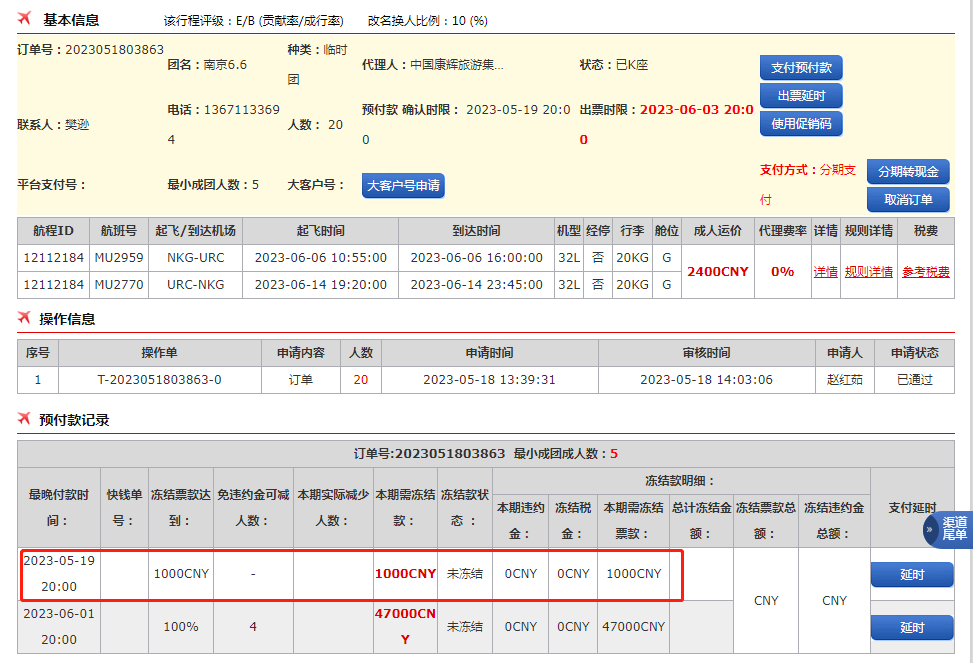Click the red 2400CNY adult fare
The image size is (973, 663).
point(717,271)
